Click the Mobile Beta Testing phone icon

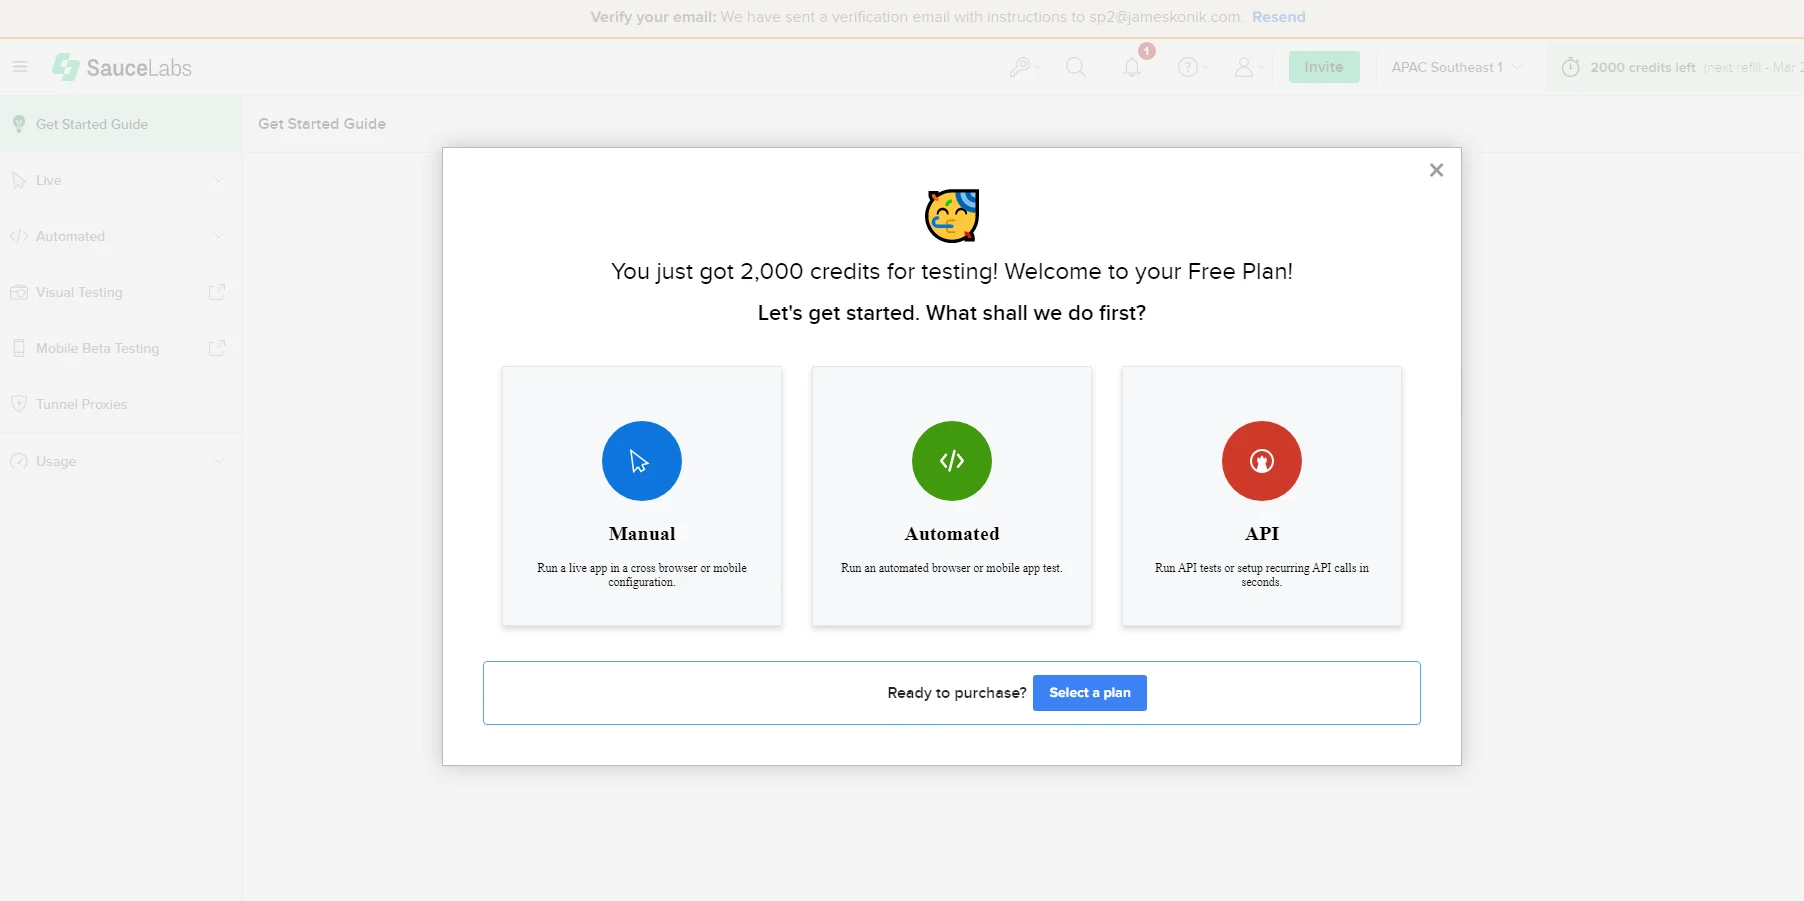tap(19, 348)
